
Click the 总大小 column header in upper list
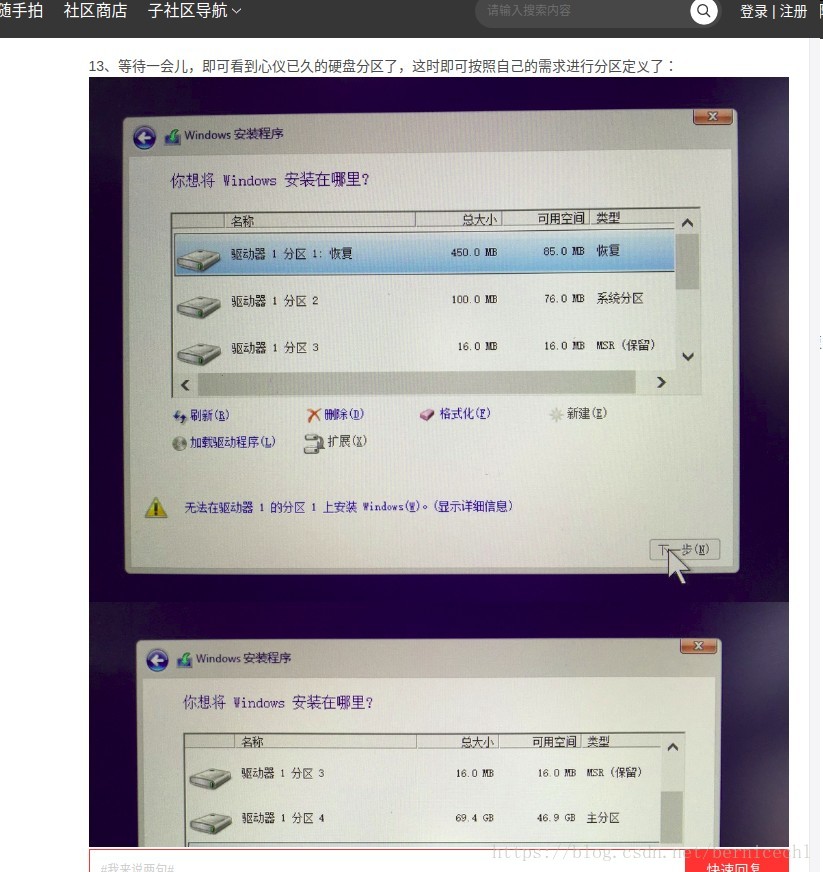(459, 219)
